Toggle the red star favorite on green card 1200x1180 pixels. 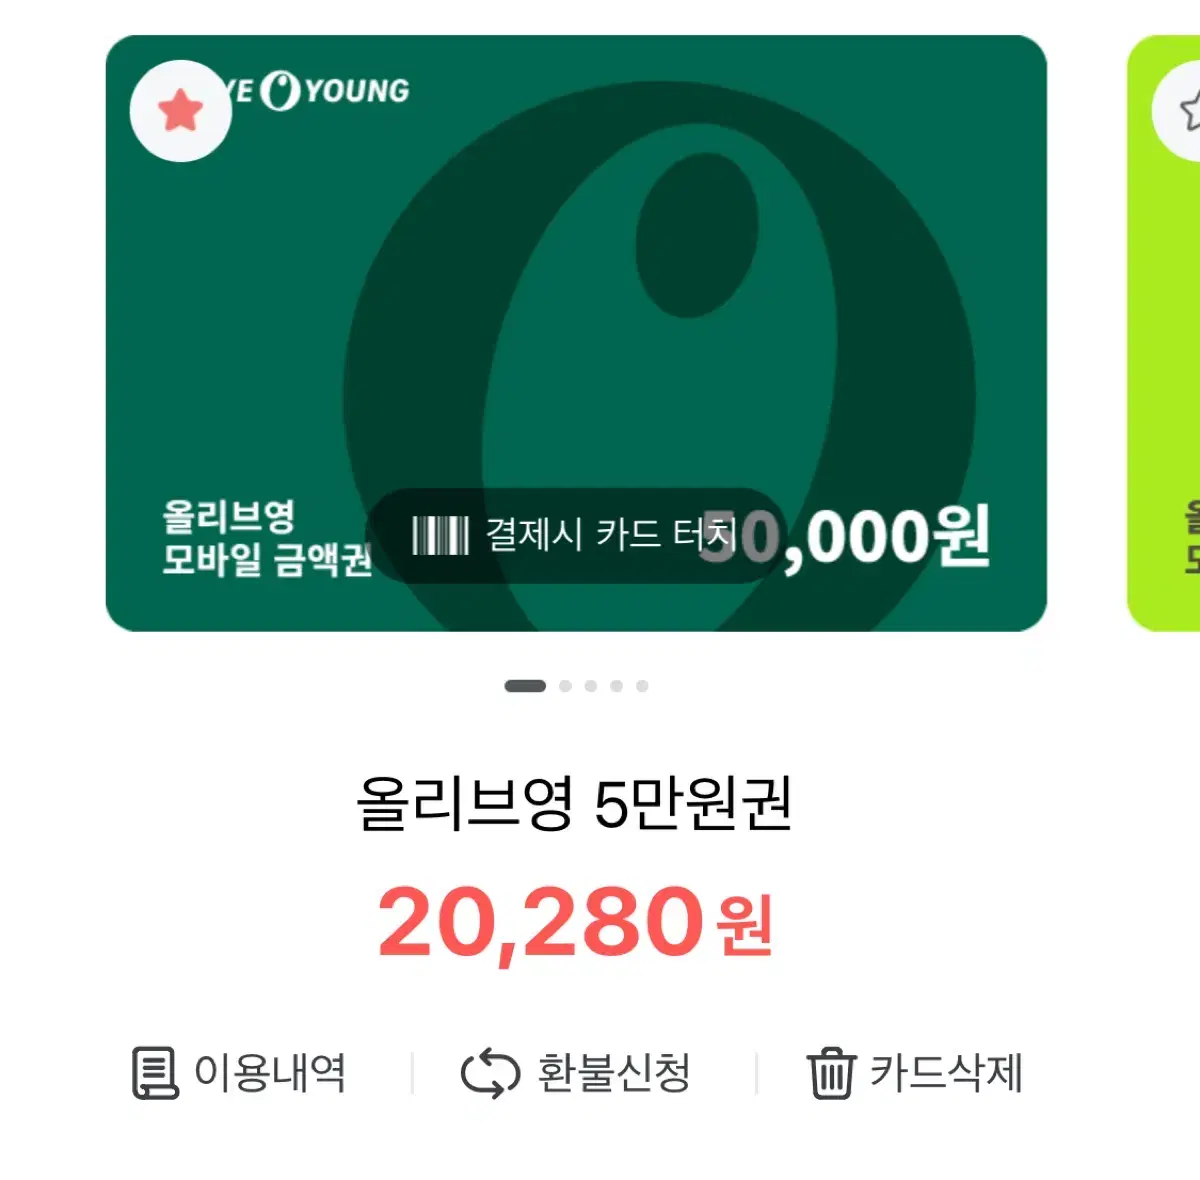[181, 111]
